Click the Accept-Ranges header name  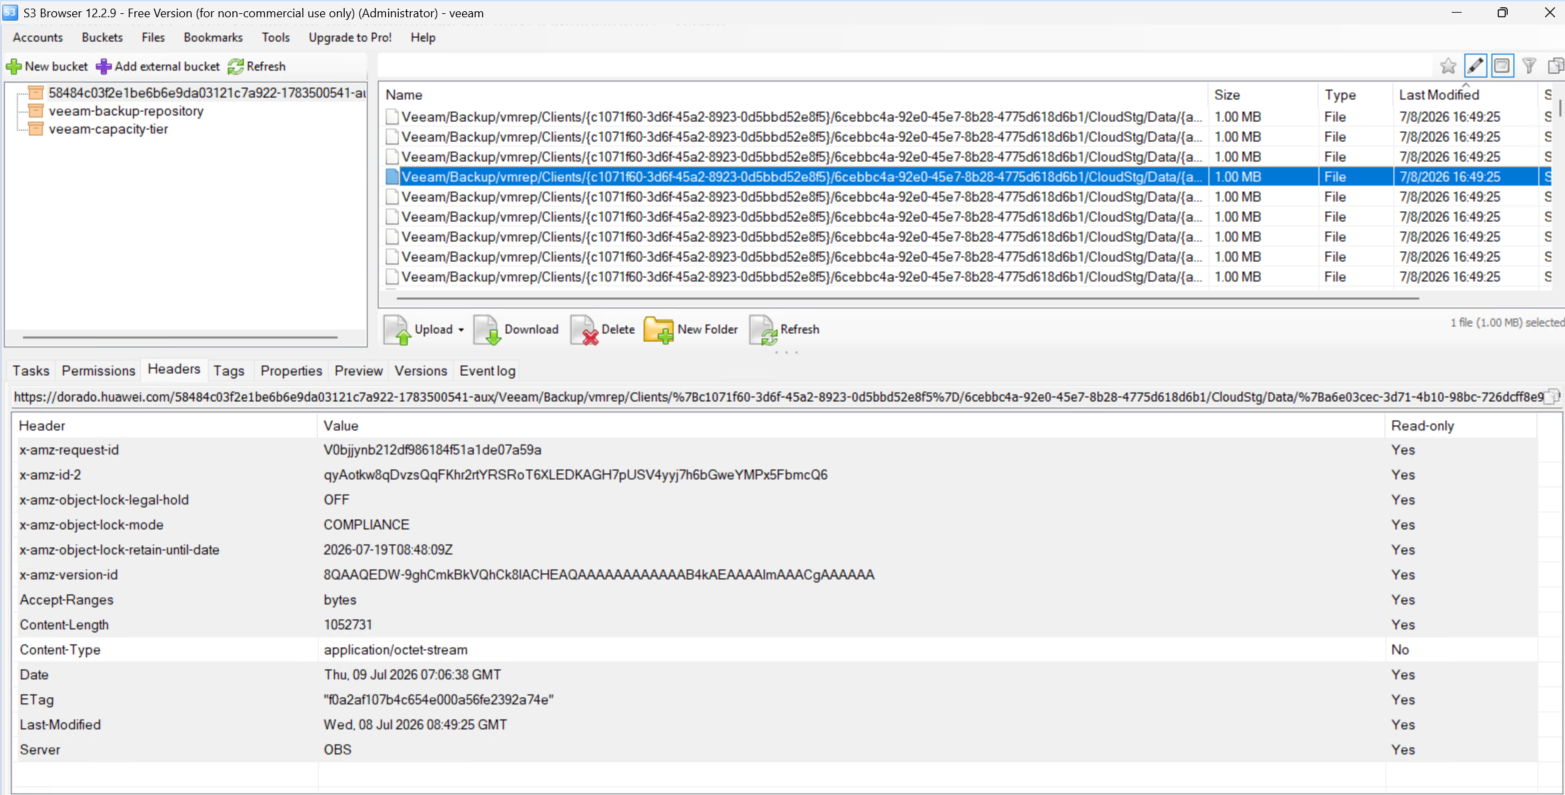pos(66,600)
